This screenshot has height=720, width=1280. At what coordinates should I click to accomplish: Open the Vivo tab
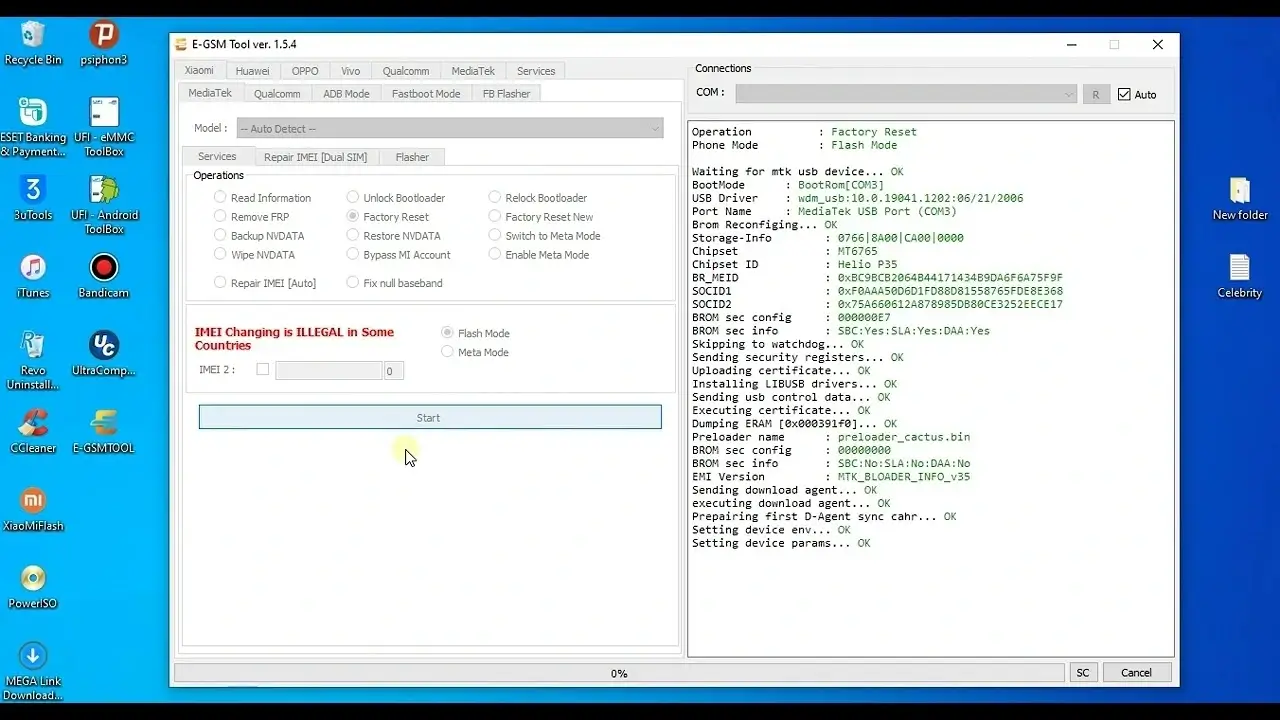(x=350, y=71)
